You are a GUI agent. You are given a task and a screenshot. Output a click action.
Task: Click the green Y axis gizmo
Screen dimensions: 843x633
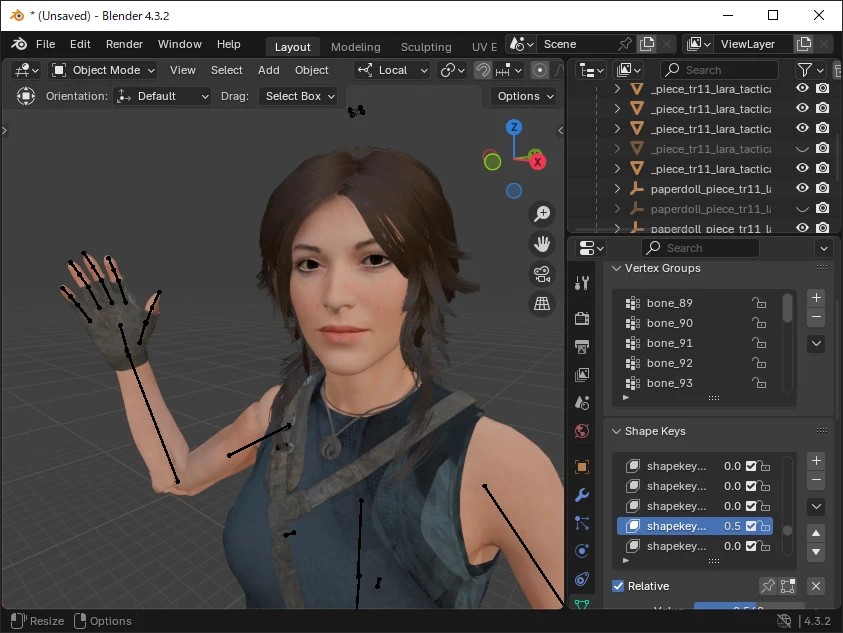pyautogui.click(x=492, y=161)
